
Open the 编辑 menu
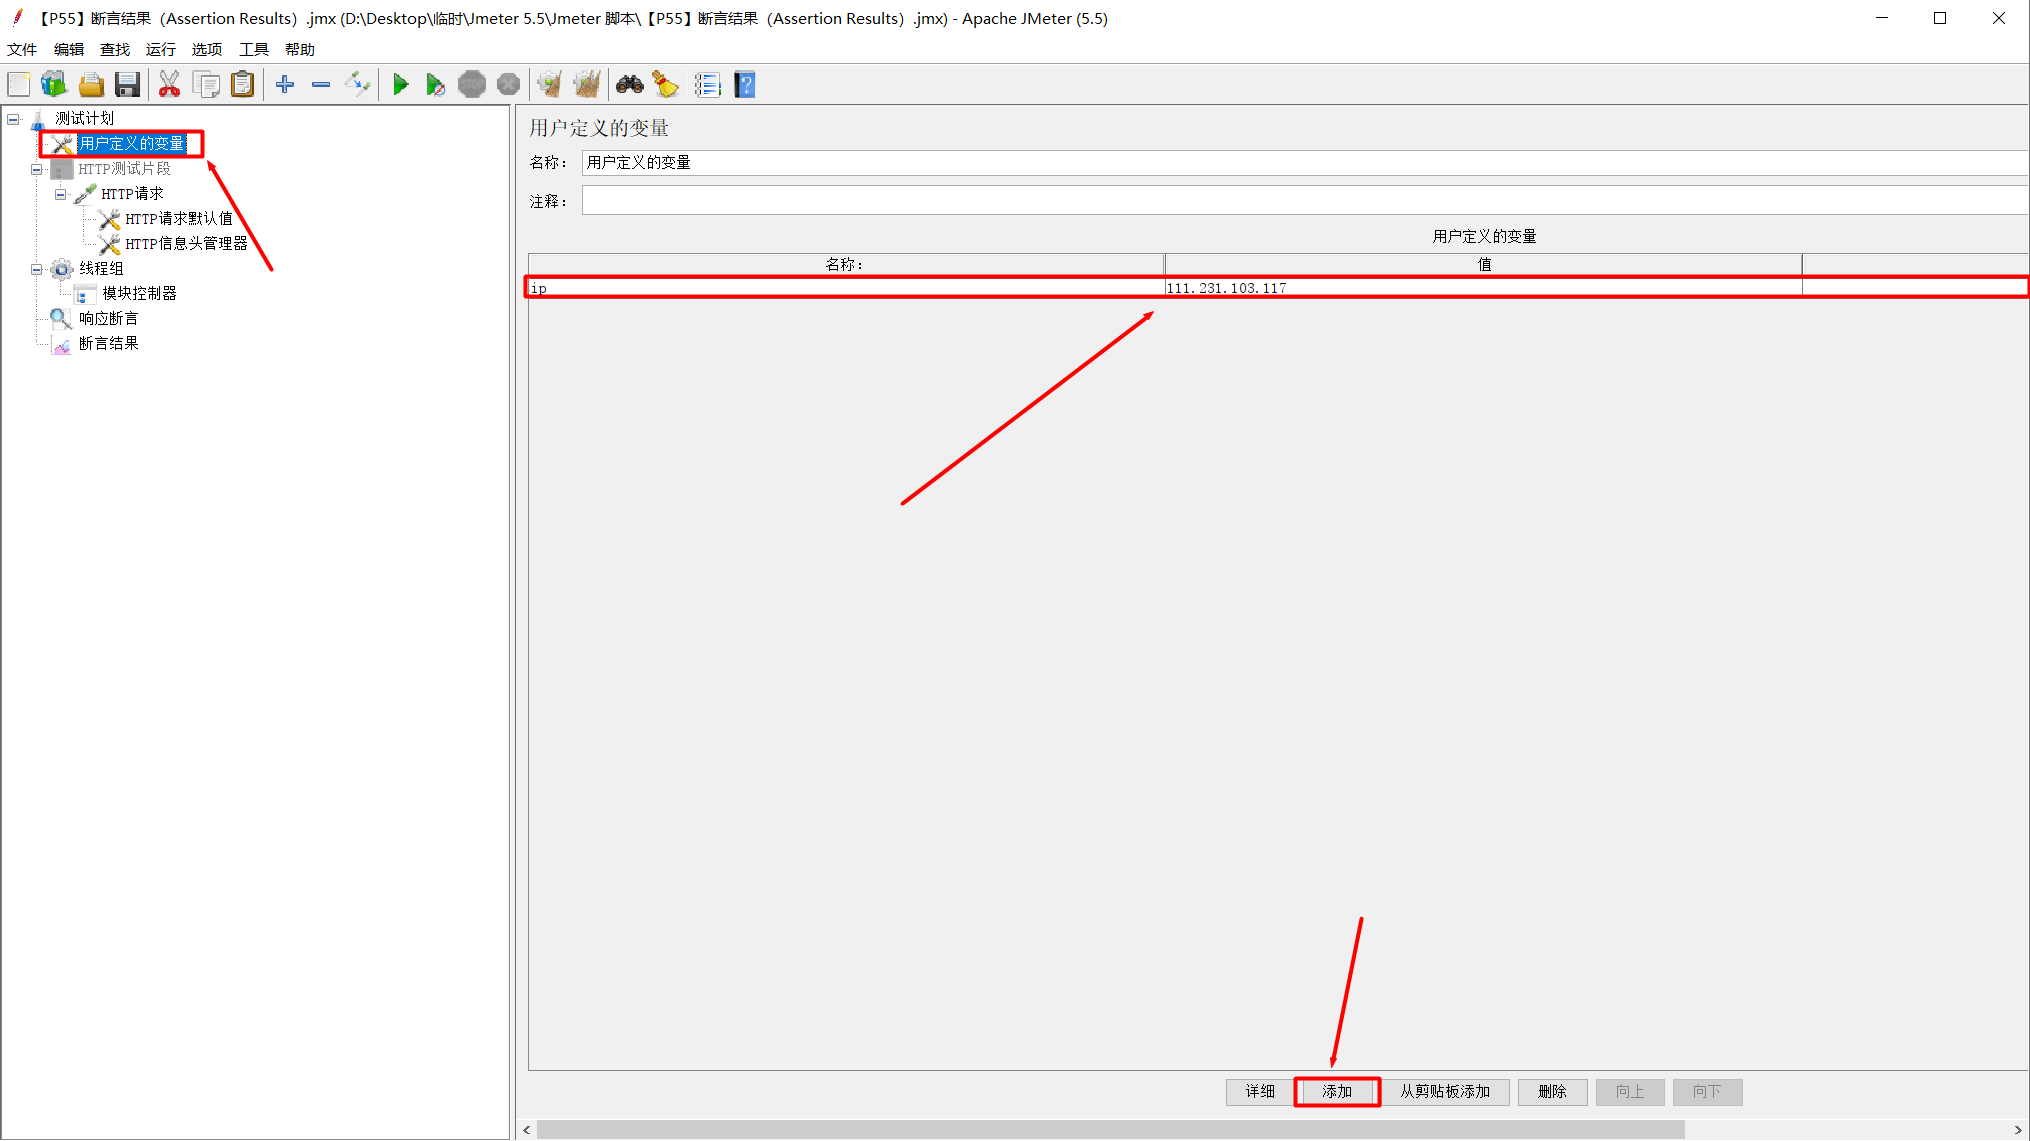(x=69, y=49)
